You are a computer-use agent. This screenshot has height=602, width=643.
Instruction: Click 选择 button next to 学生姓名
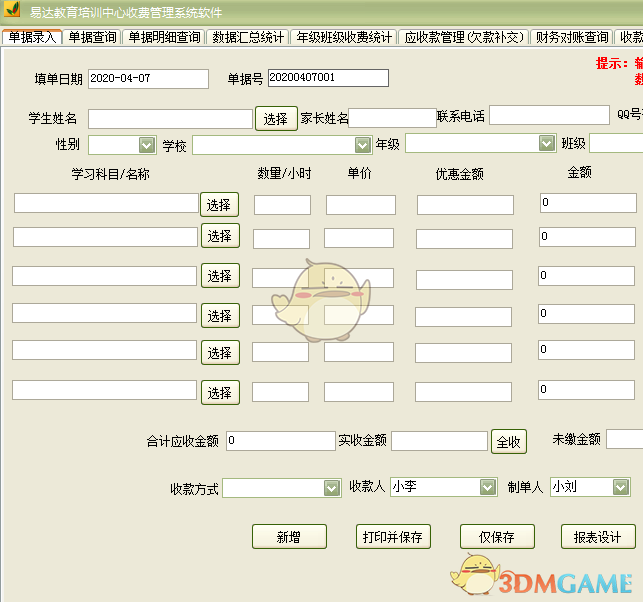pyautogui.click(x=276, y=119)
